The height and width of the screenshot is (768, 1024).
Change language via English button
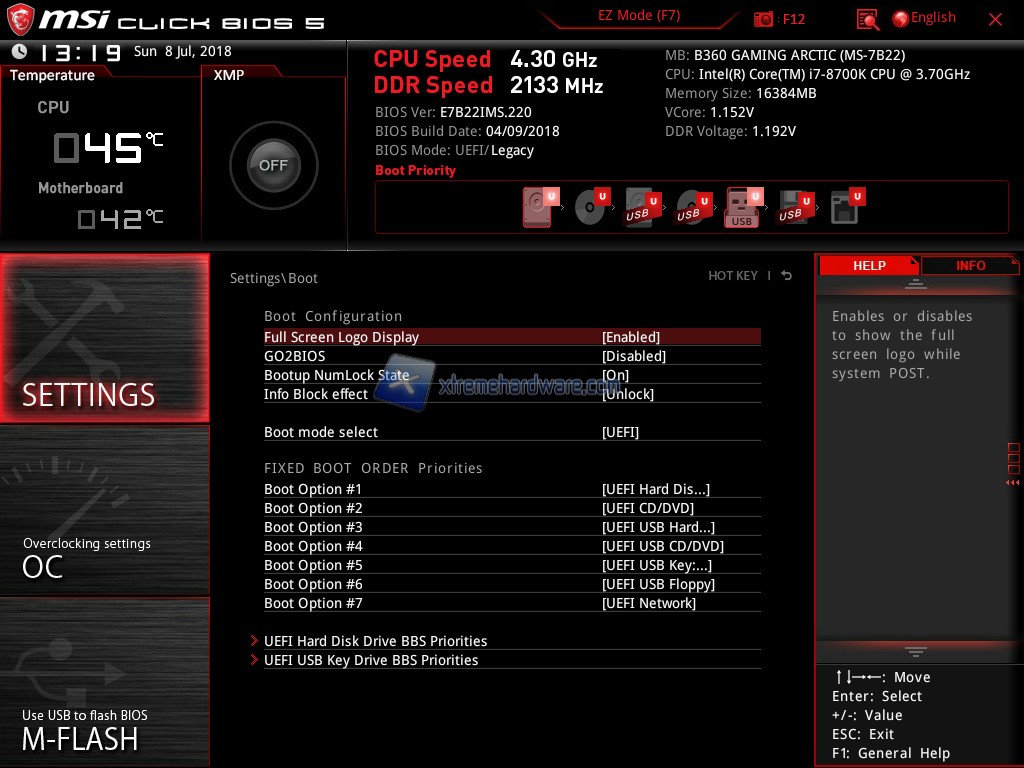(x=924, y=18)
